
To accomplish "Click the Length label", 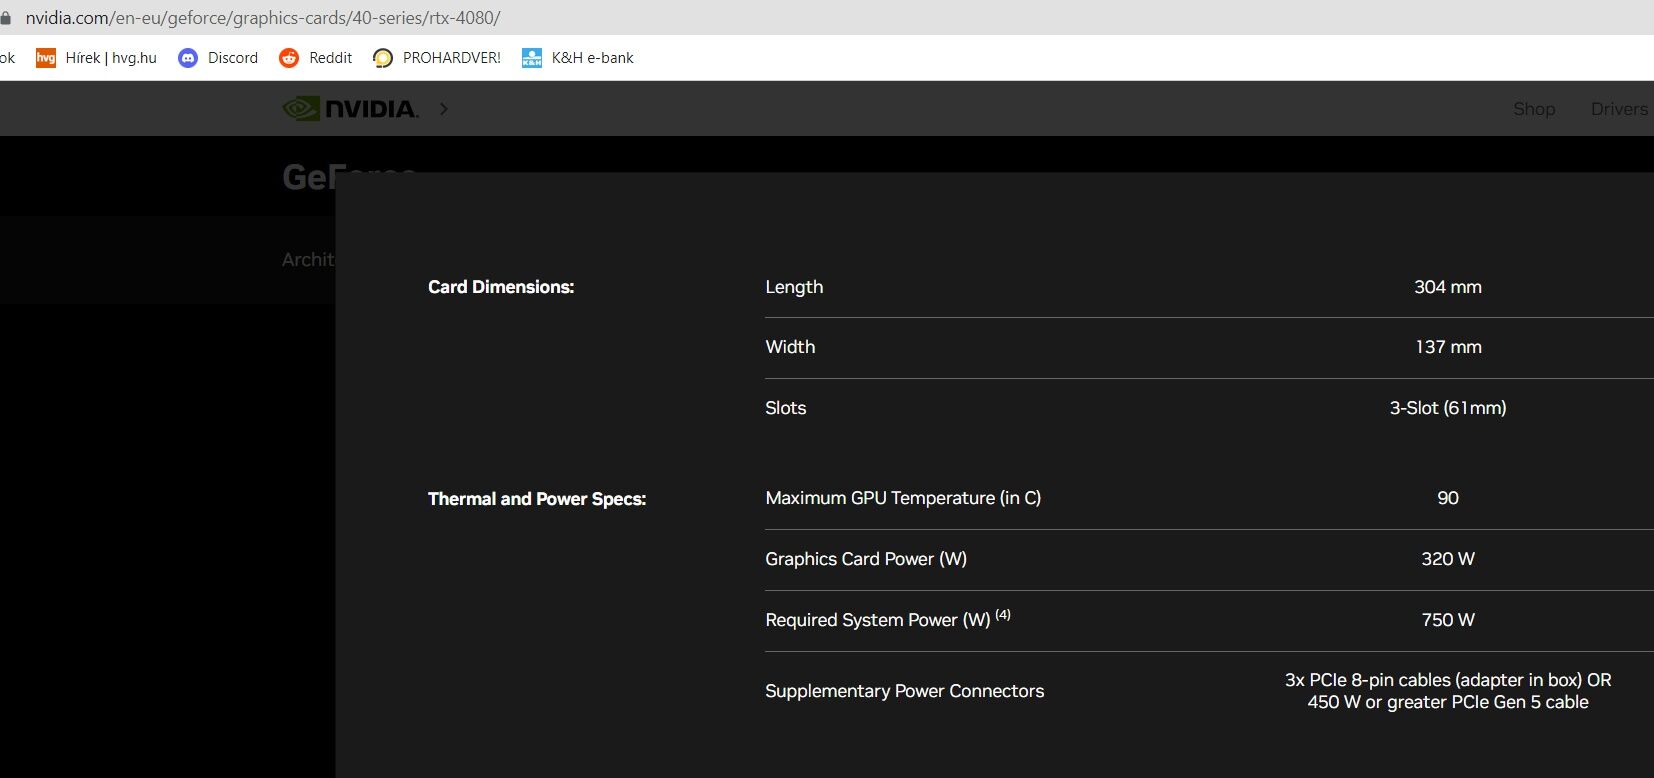I will pyautogui.click(x=794, y=287).
